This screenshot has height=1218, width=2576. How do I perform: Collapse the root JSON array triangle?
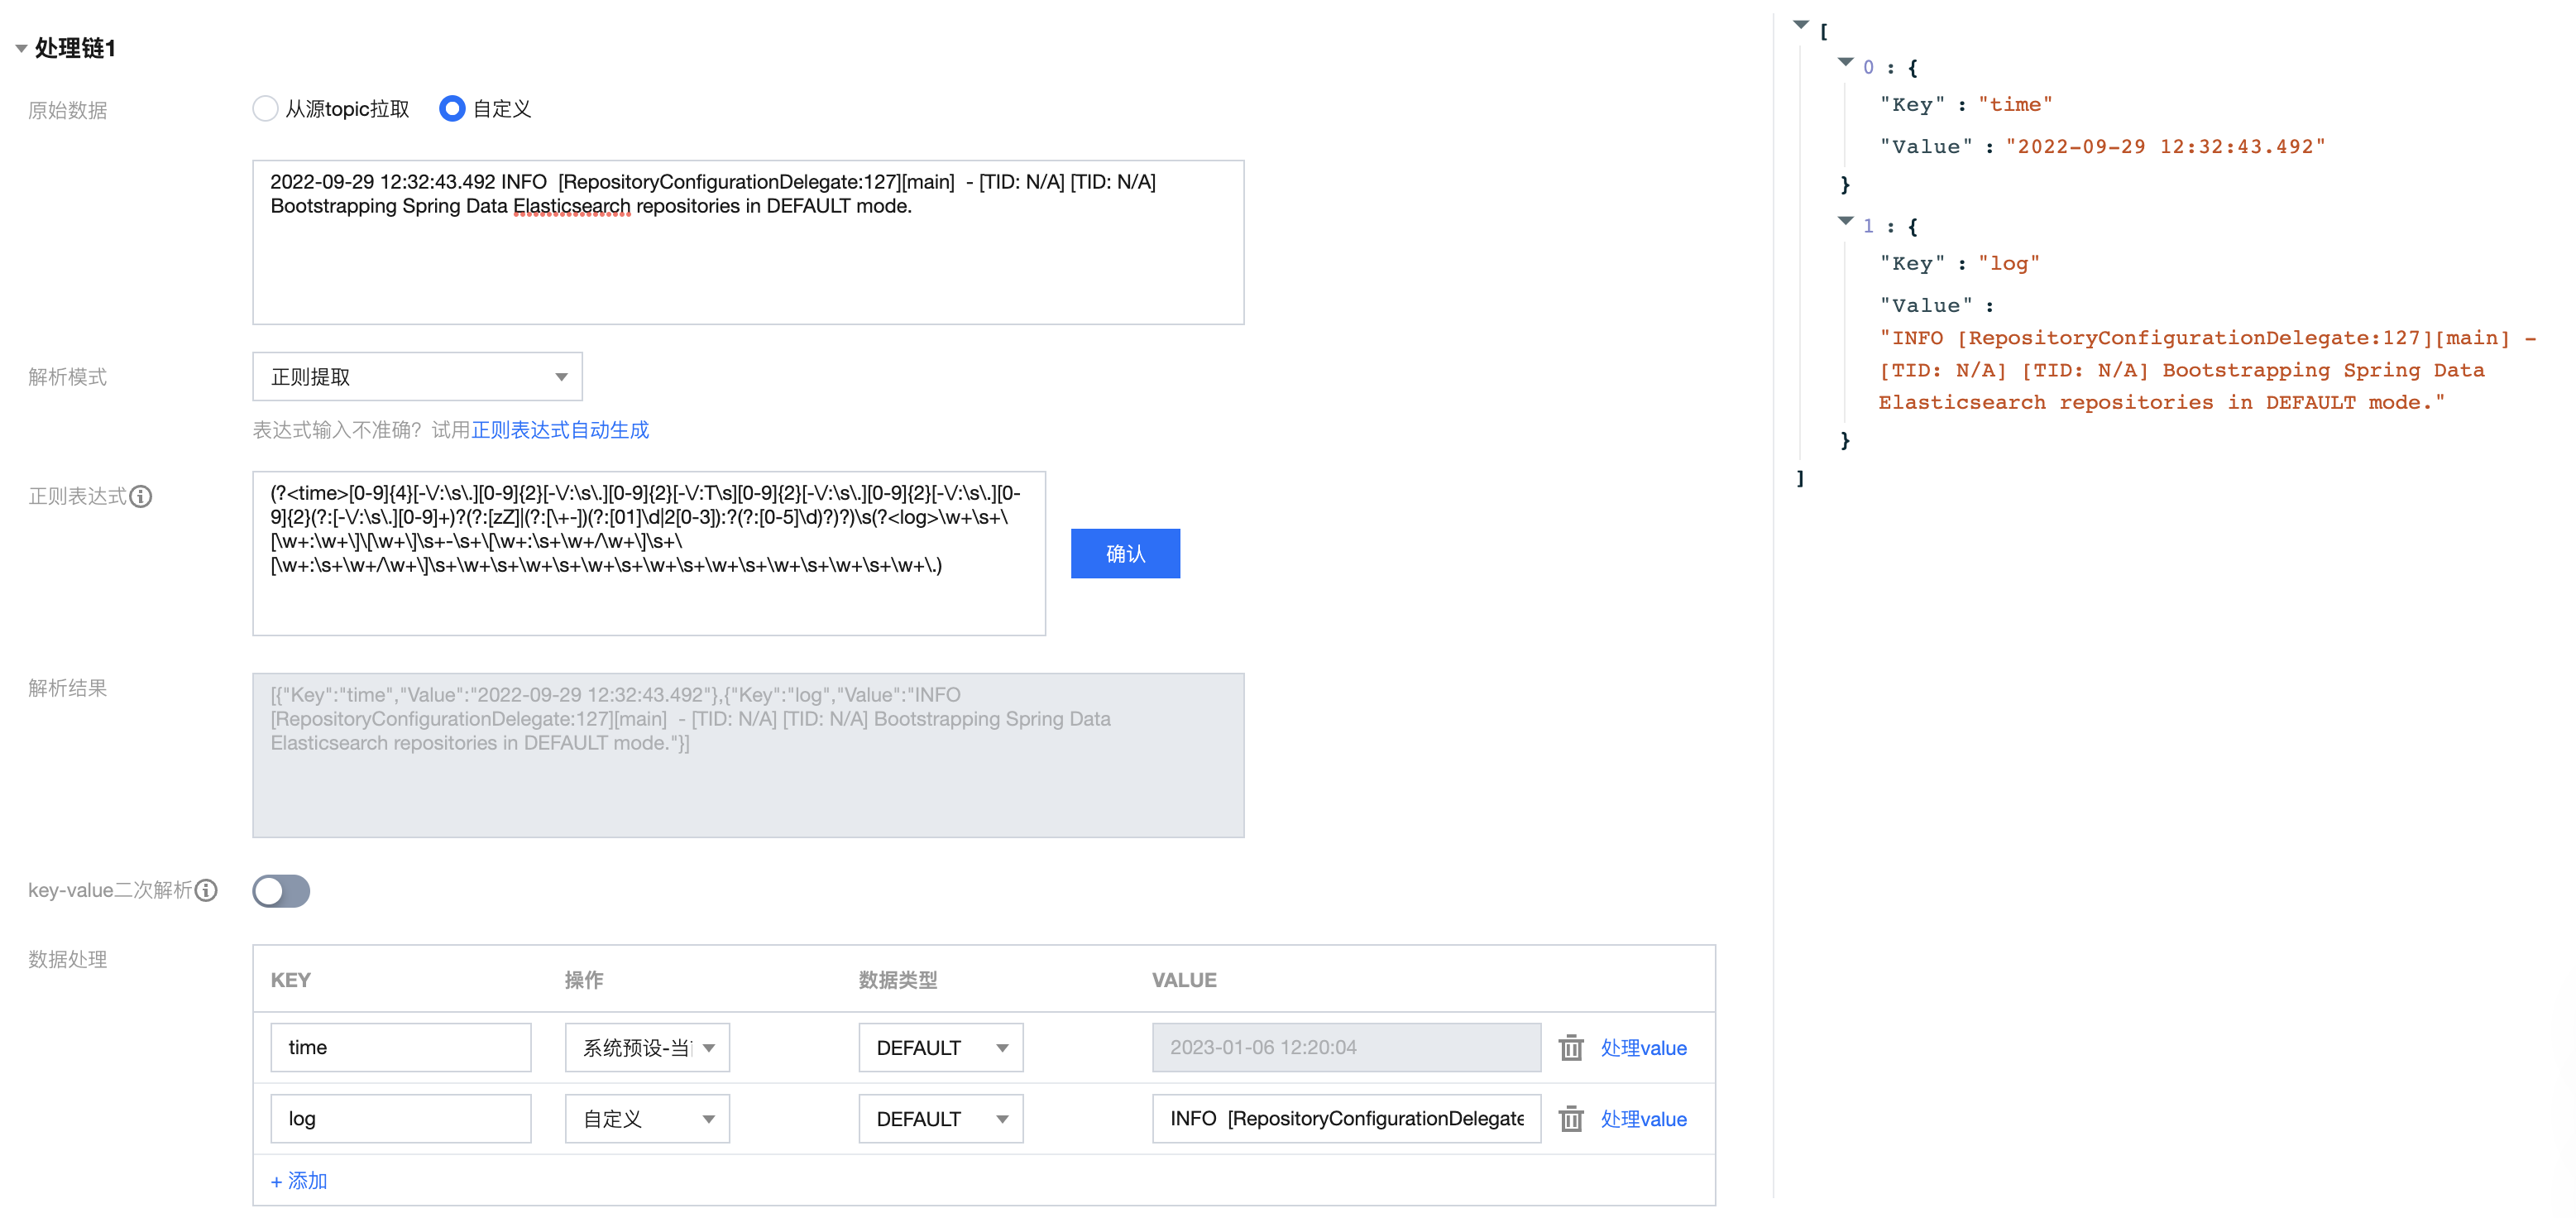click(x=1800, y=25)
